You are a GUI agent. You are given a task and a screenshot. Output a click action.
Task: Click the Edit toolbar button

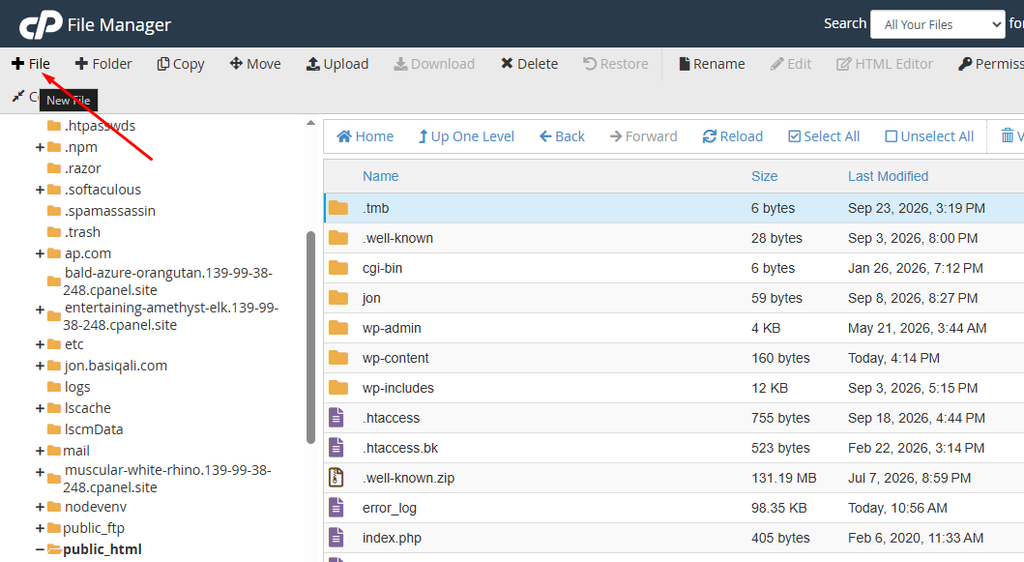click(x=791, y=64)
